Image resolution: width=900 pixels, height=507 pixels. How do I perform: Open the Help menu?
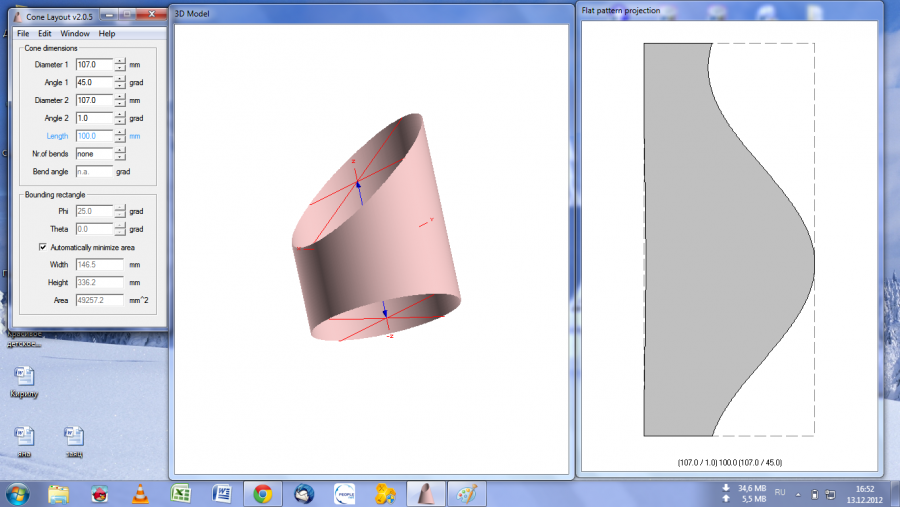(106, 34)
